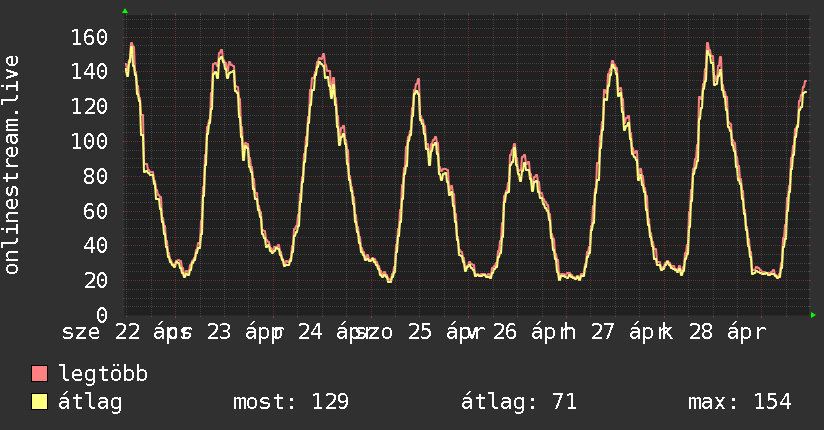Click the pink legtöbb legend swatch
824x430 pixels.
(39, 373)
